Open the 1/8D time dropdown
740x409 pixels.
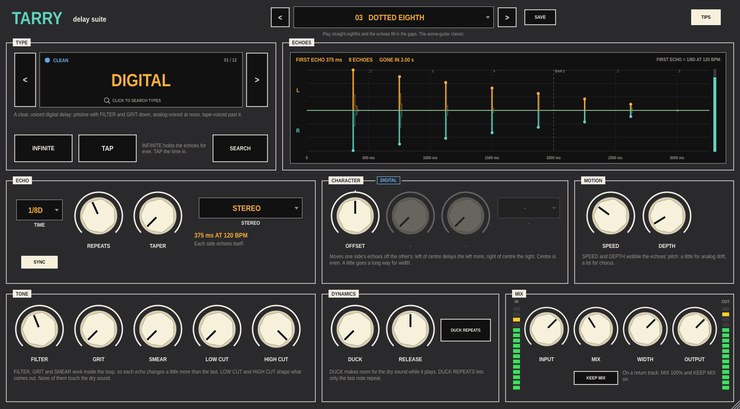pyautogui.click(x=39, y=210)
